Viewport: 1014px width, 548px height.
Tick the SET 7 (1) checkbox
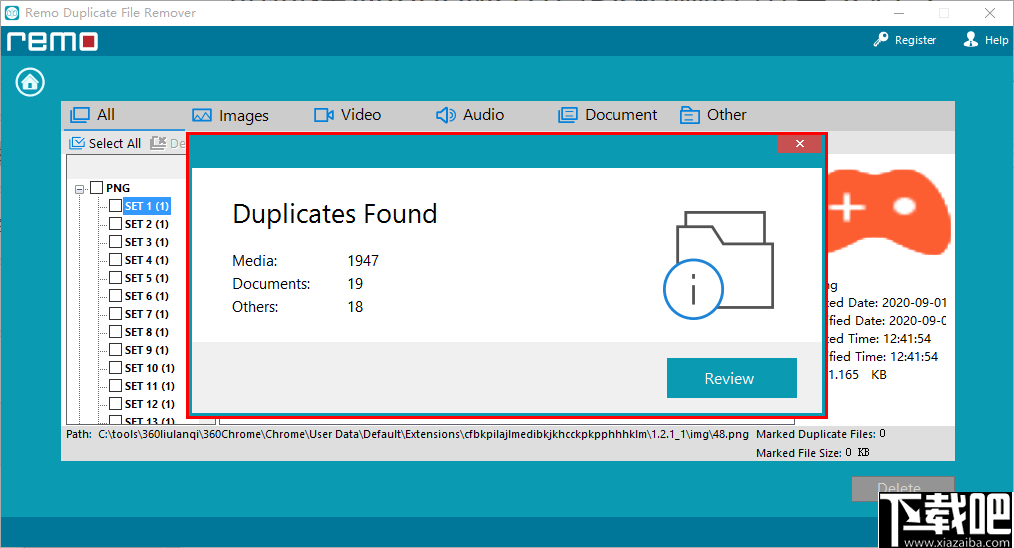pyautogui.click(x=115, y=314)
